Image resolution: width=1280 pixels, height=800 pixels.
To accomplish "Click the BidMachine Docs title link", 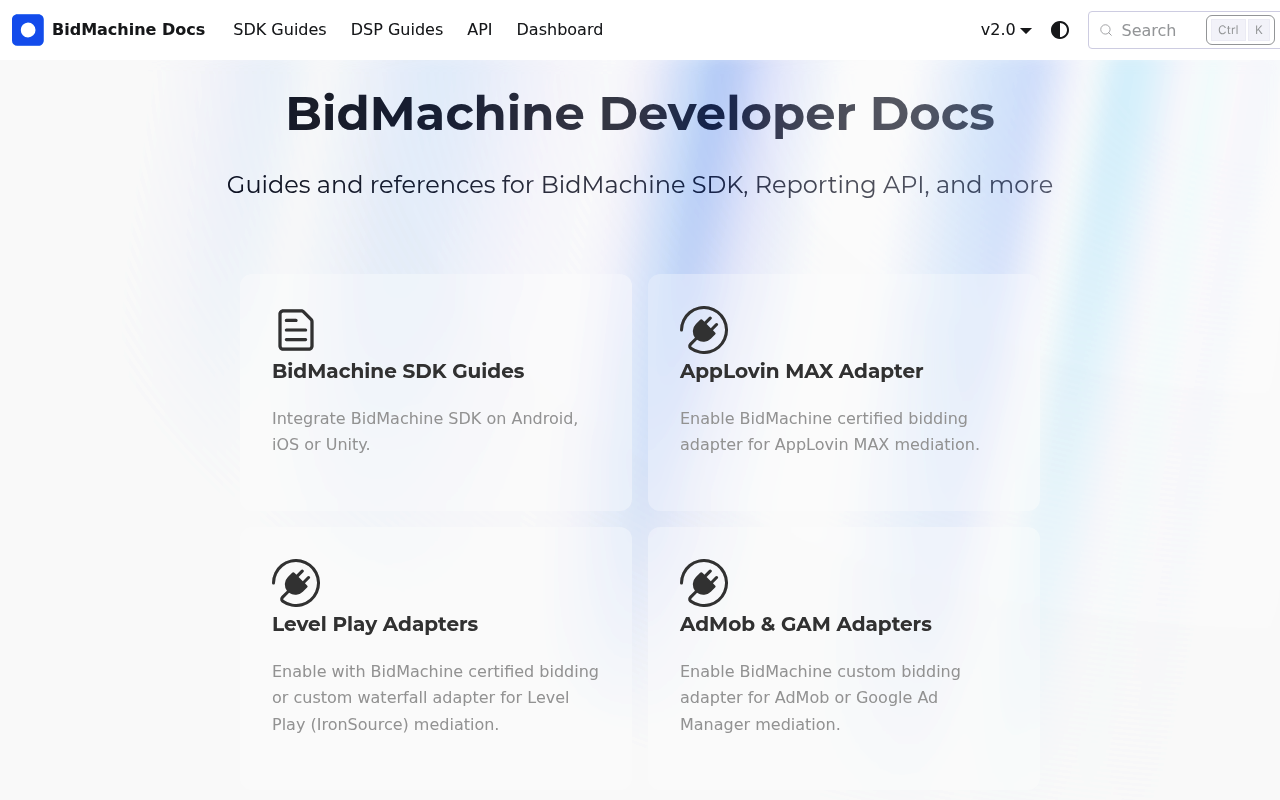I will 128,30.
